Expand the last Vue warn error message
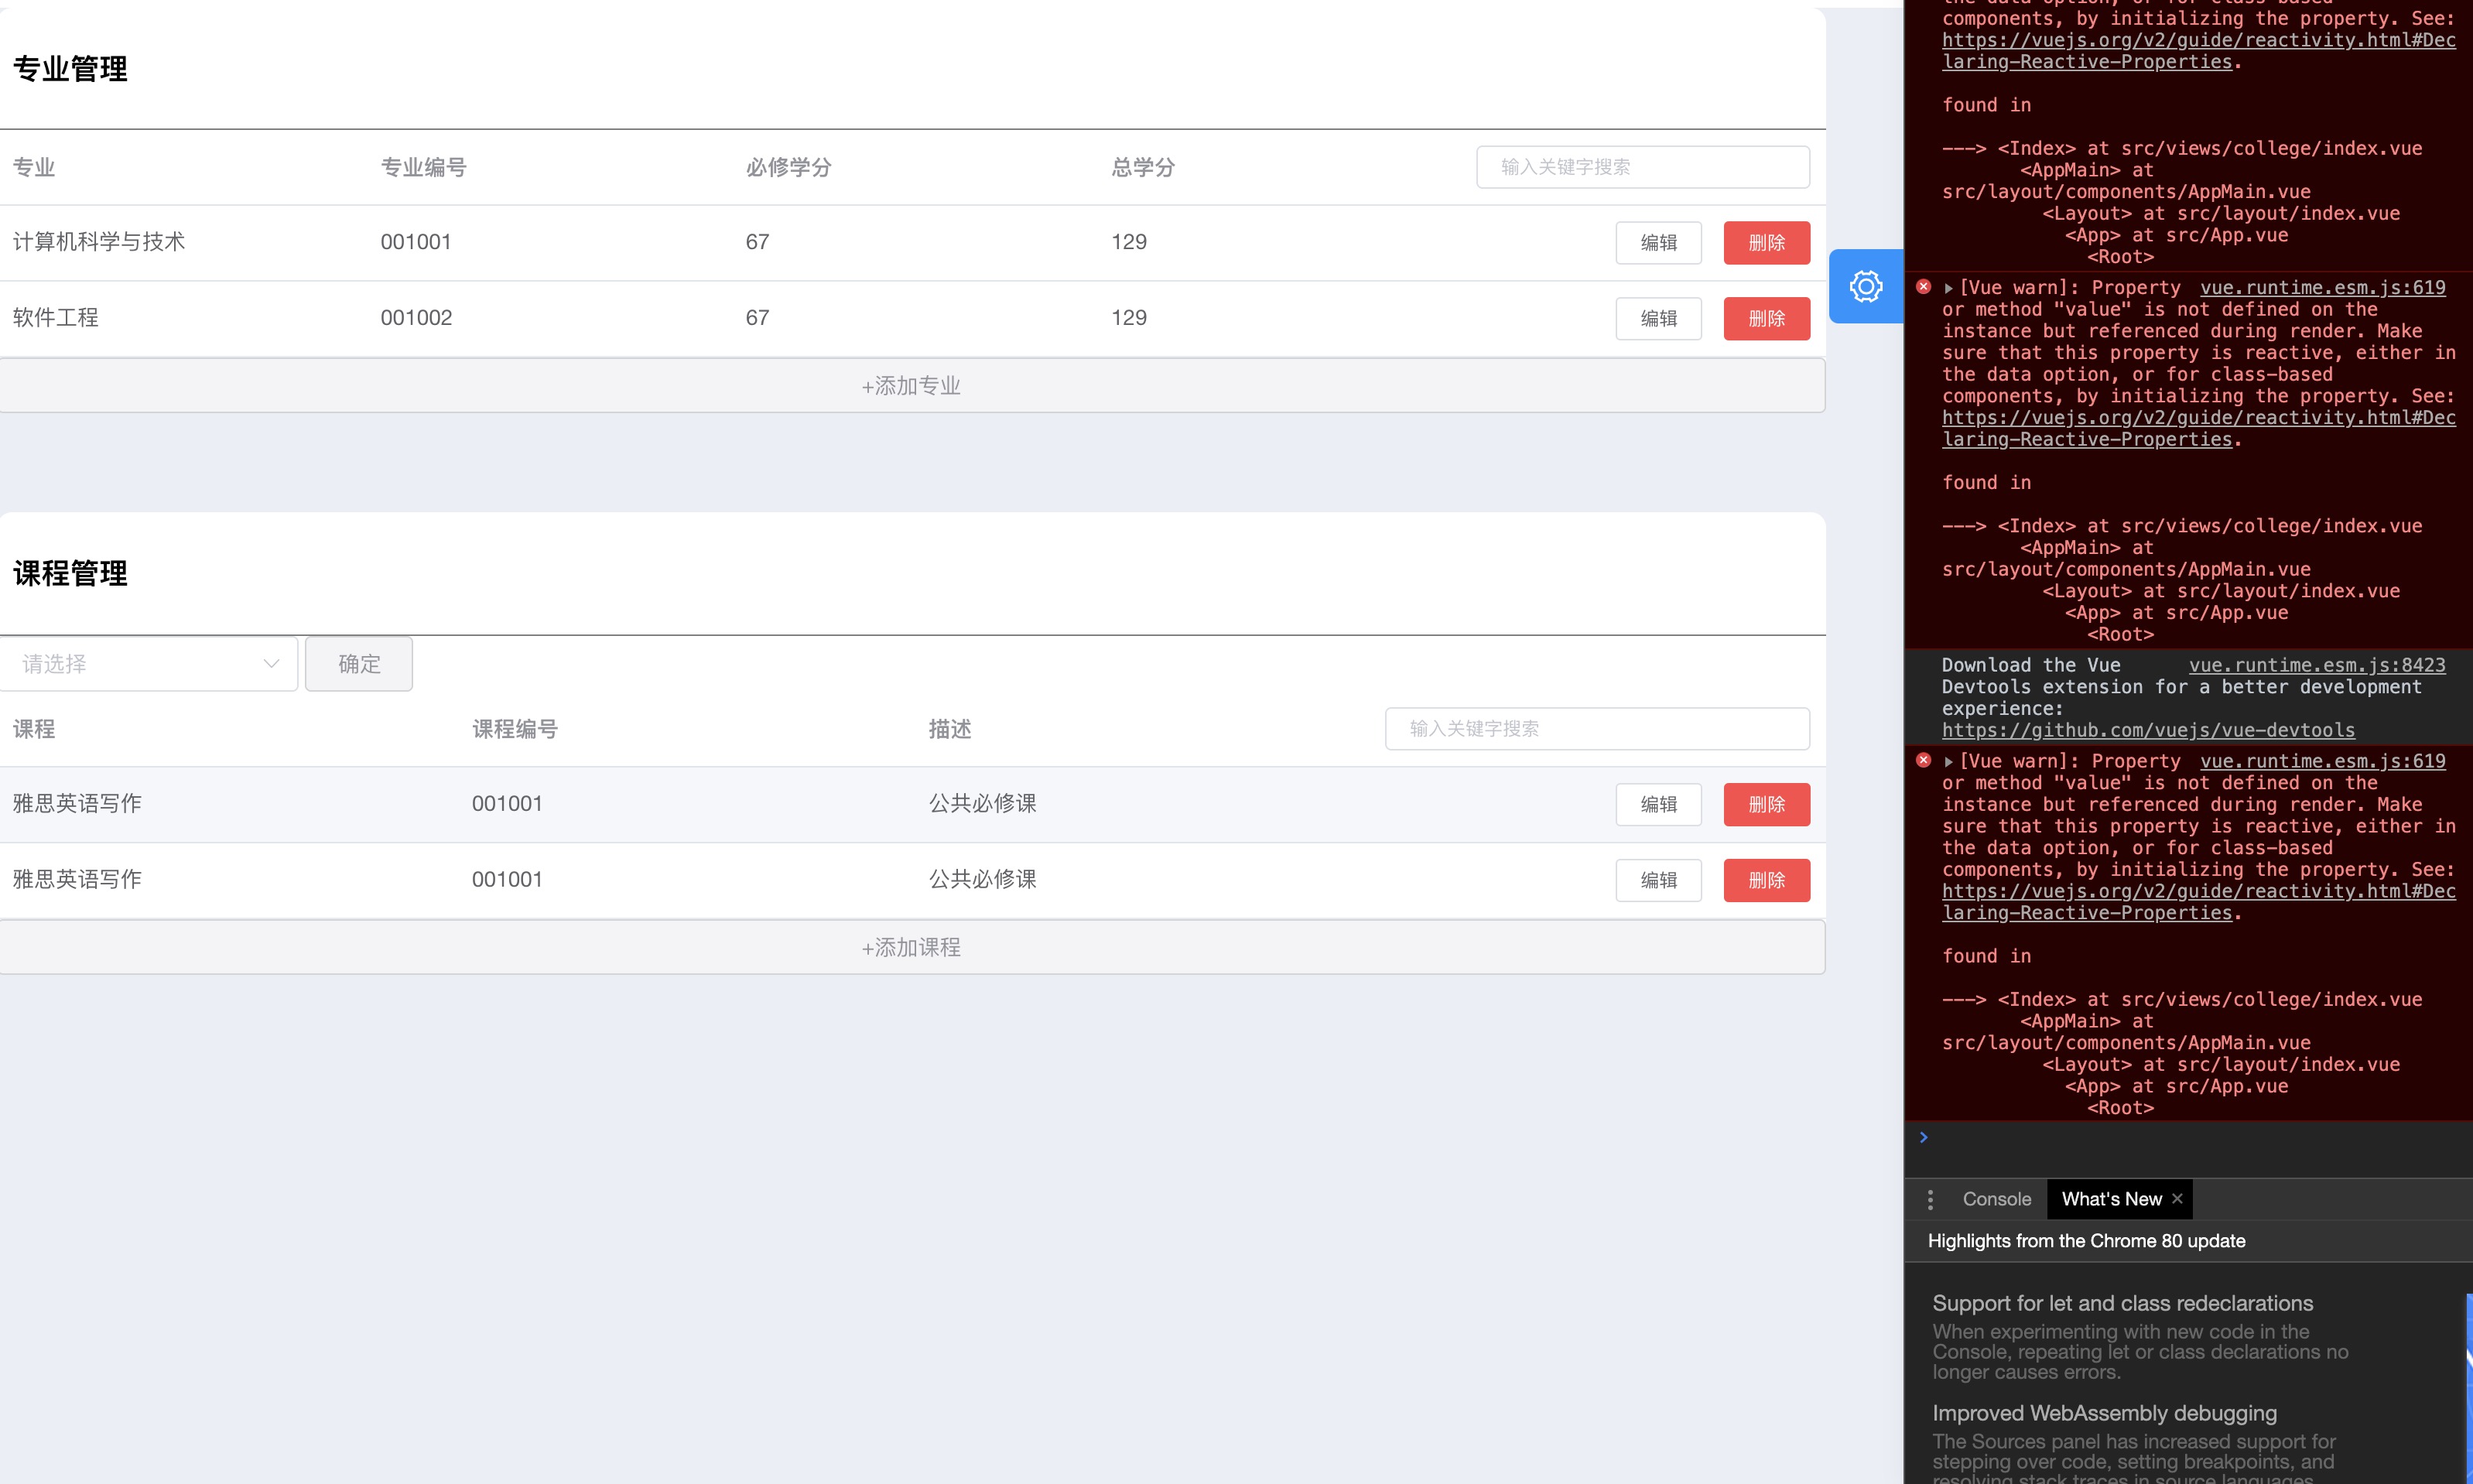Viewport: 2473px width, 1484px height. tap(1948, 762)
